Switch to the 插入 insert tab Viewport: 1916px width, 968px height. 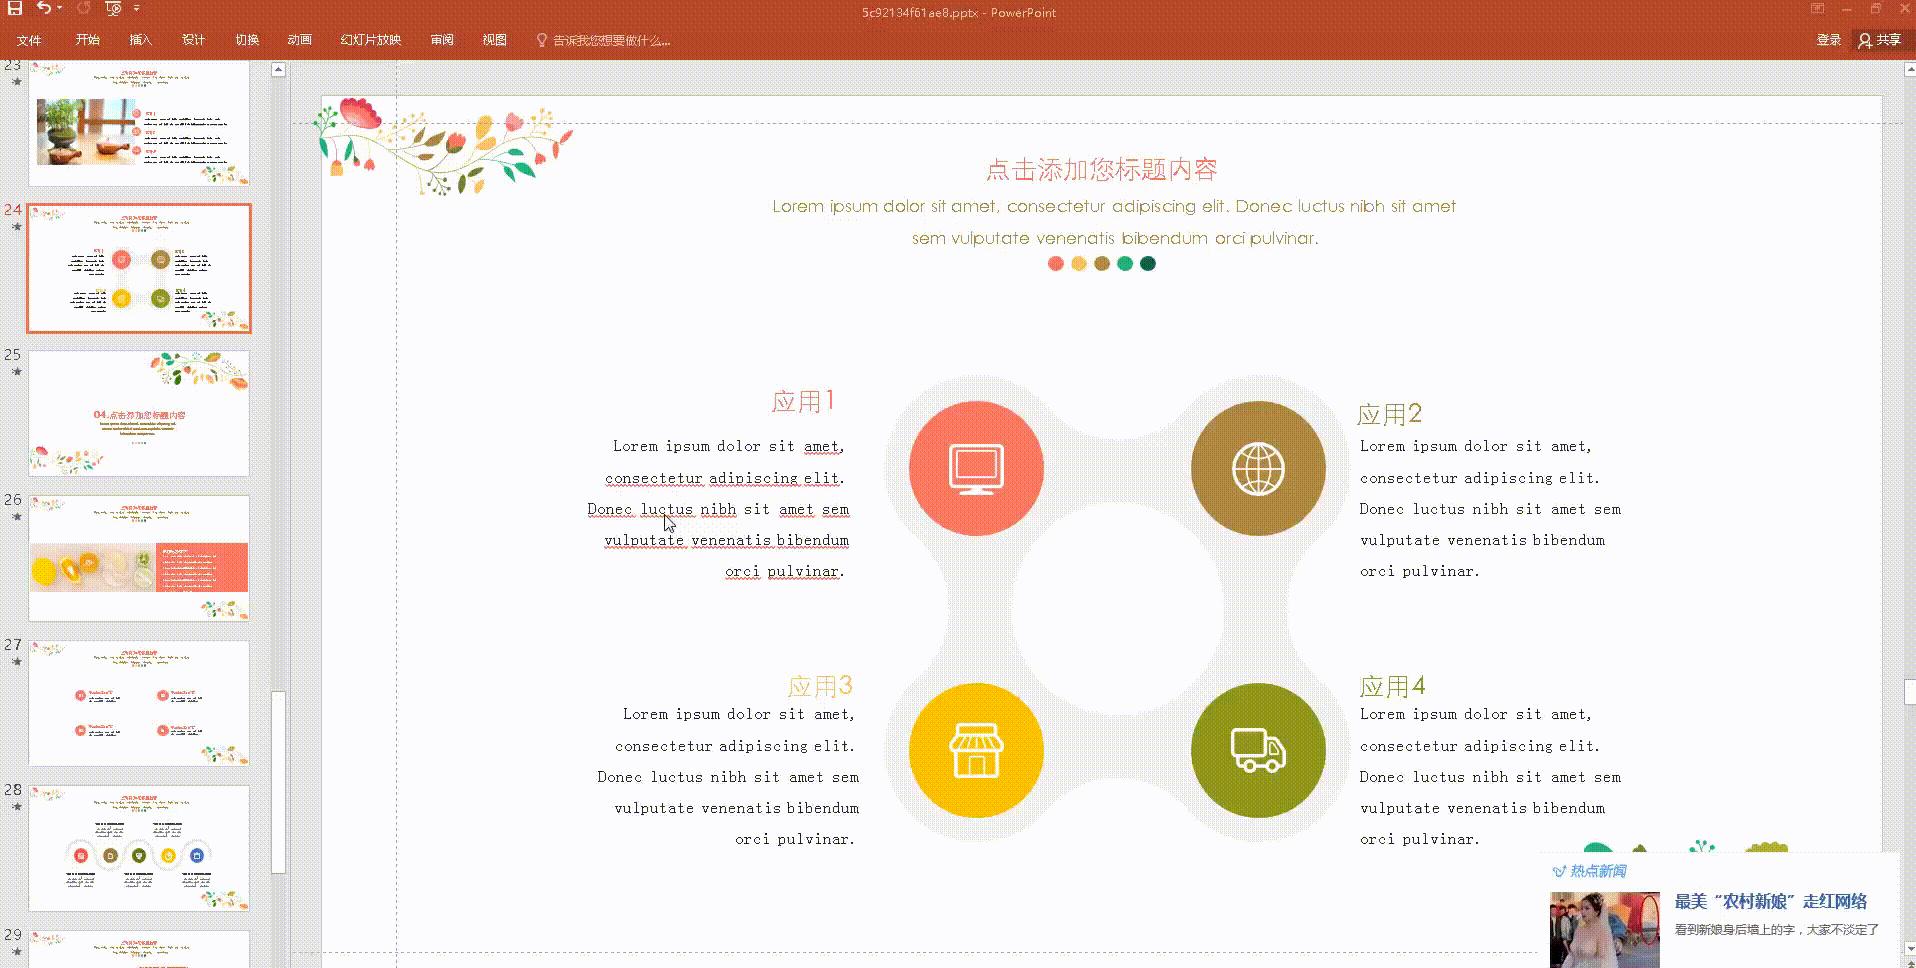[140, 40]
